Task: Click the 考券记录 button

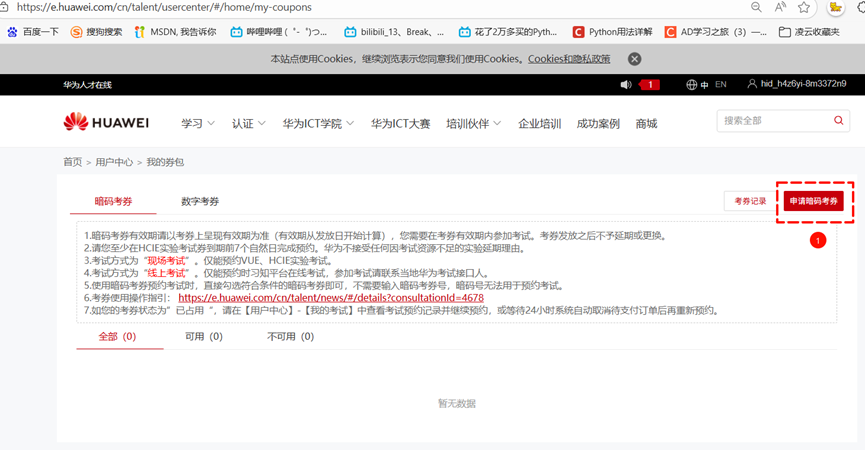Action: point(750,201)
